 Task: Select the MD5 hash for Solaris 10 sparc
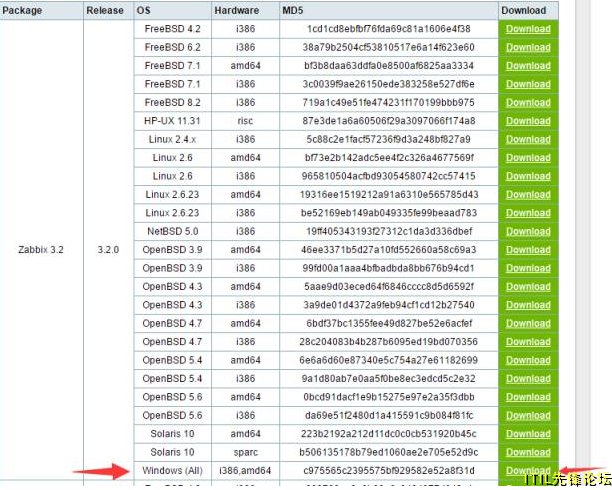click(x=389, y=452)
